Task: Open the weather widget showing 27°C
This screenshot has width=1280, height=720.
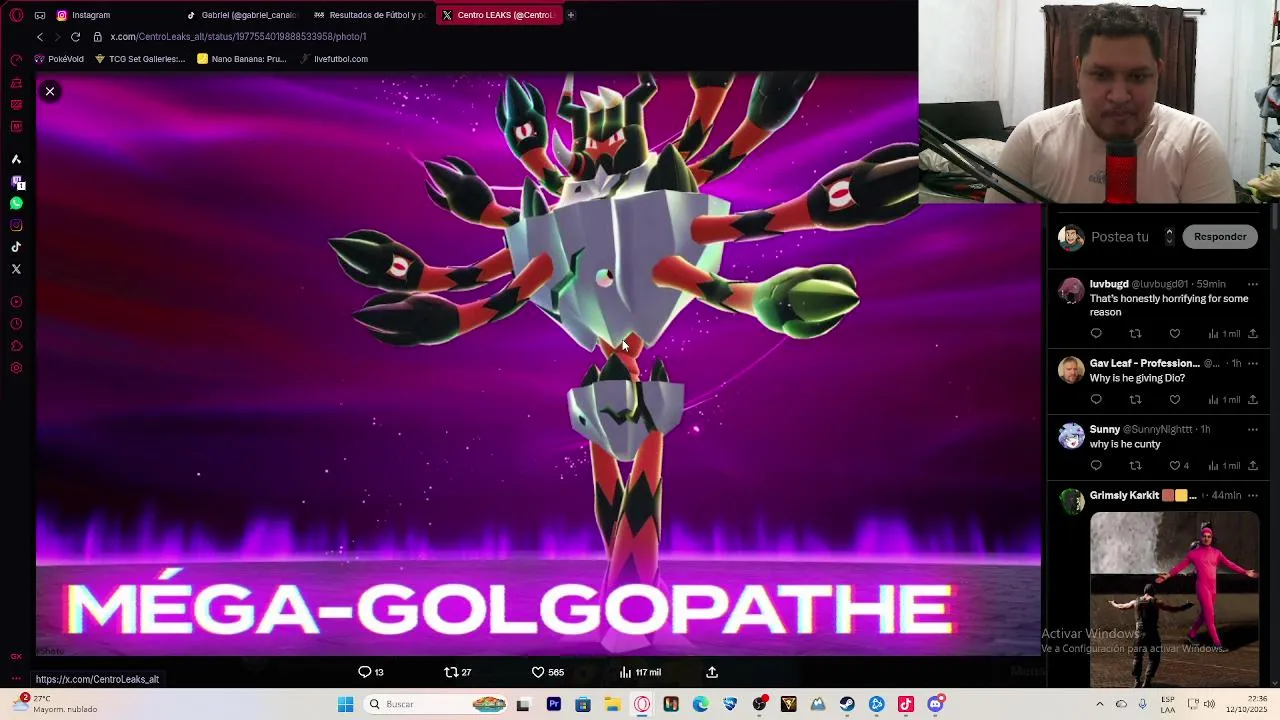Action: (55, 704)
